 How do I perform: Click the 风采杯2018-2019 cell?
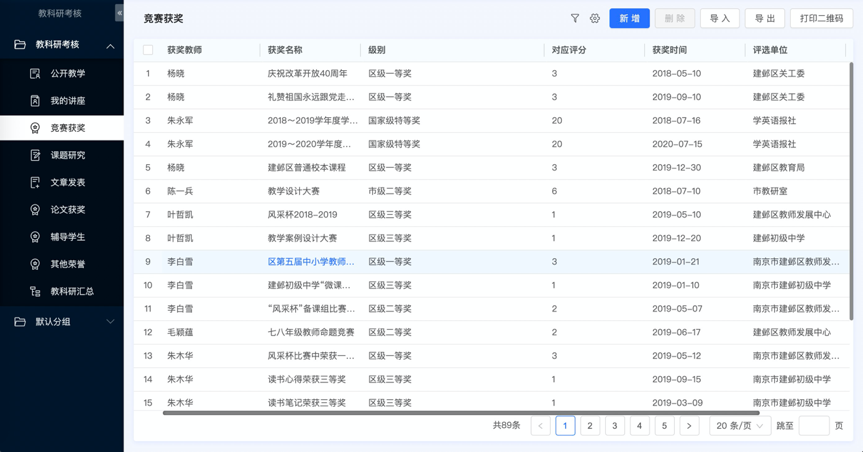click(302, 215)
